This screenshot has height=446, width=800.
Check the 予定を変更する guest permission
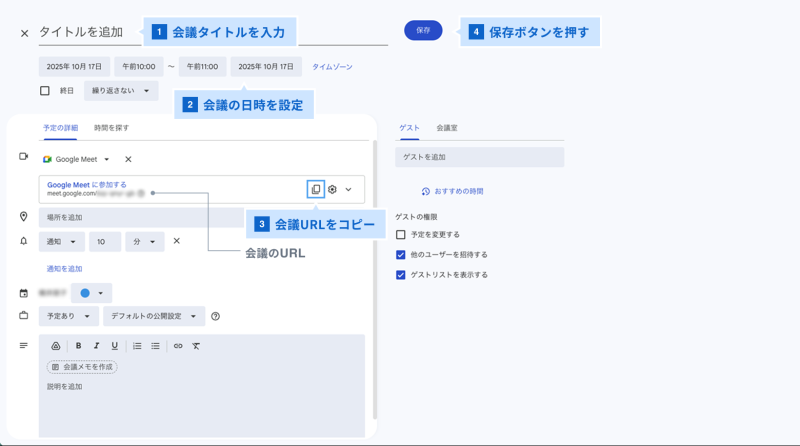tap(401, 235)
